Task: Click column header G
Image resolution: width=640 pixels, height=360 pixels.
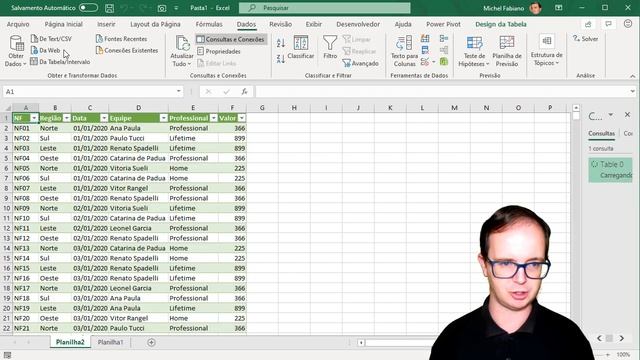Action: [x=262, y=108]
